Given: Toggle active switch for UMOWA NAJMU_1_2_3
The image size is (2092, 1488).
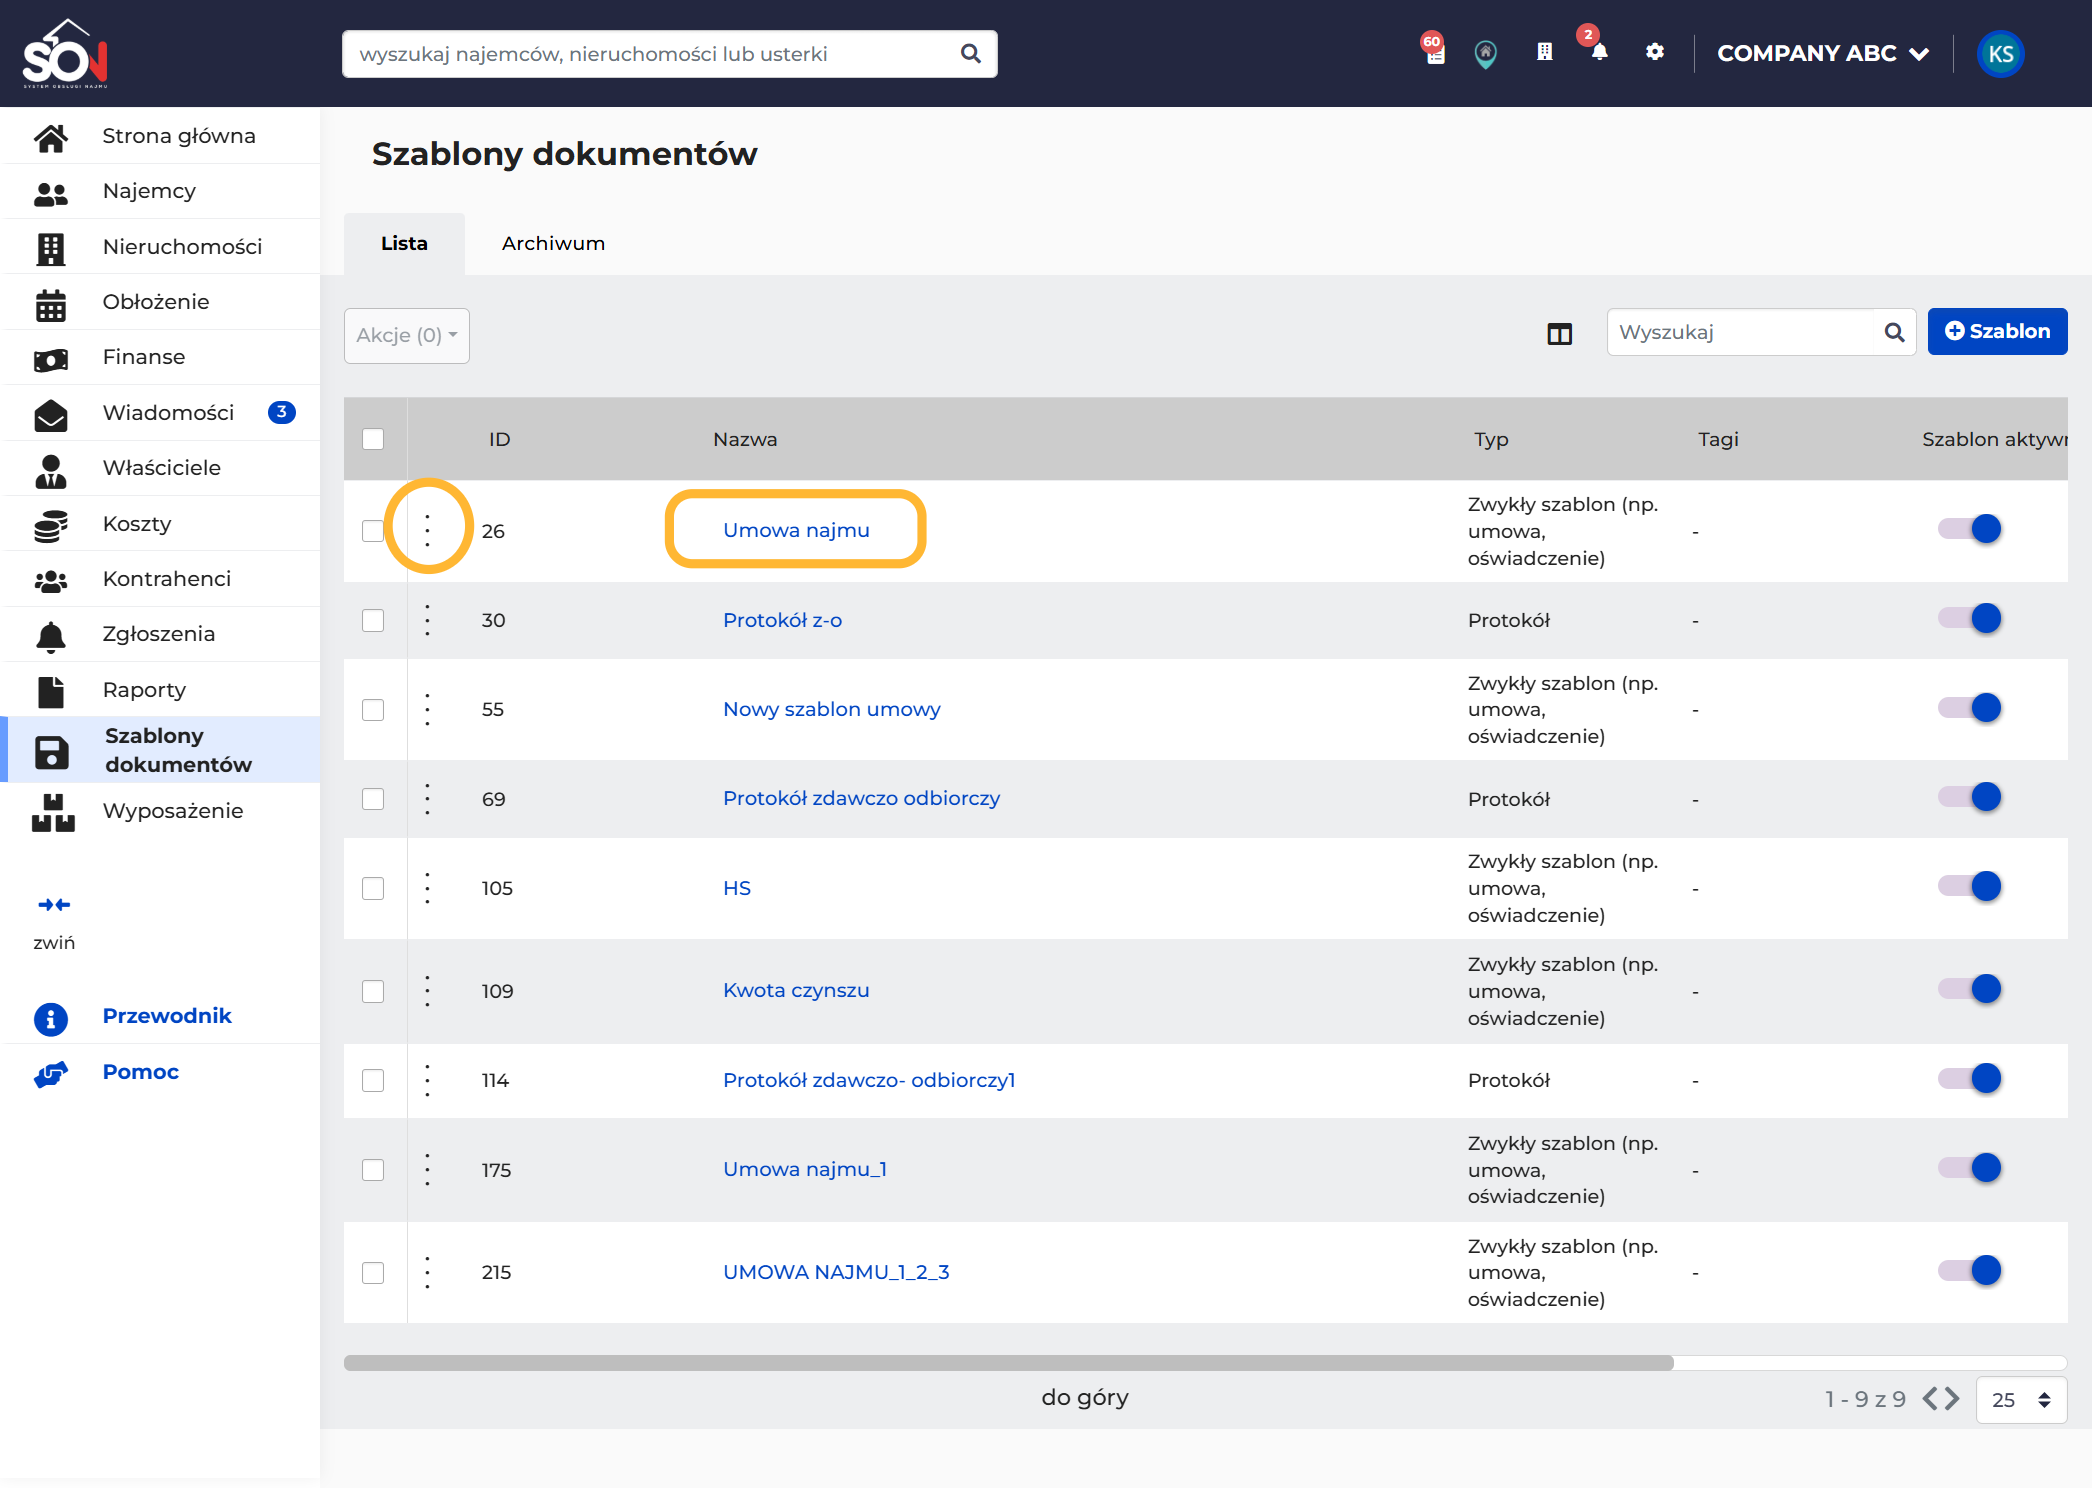Looking at the screenshot, I should 1970,1271.
